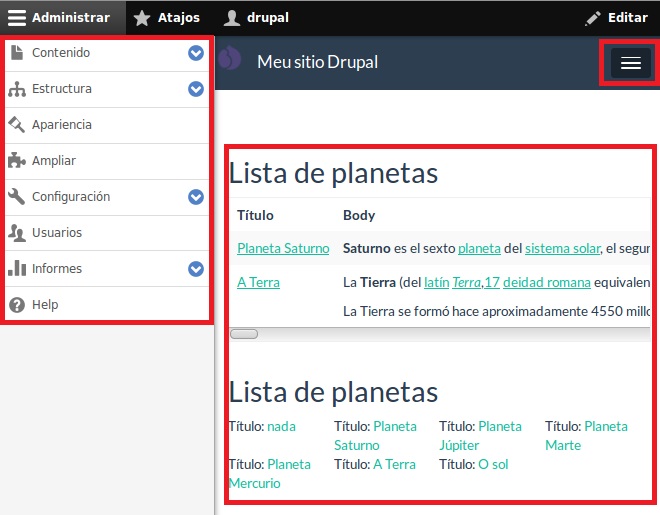This screenshot has width=660, height=515.
Task: Click the Título column header
Action: click(255, 215)
